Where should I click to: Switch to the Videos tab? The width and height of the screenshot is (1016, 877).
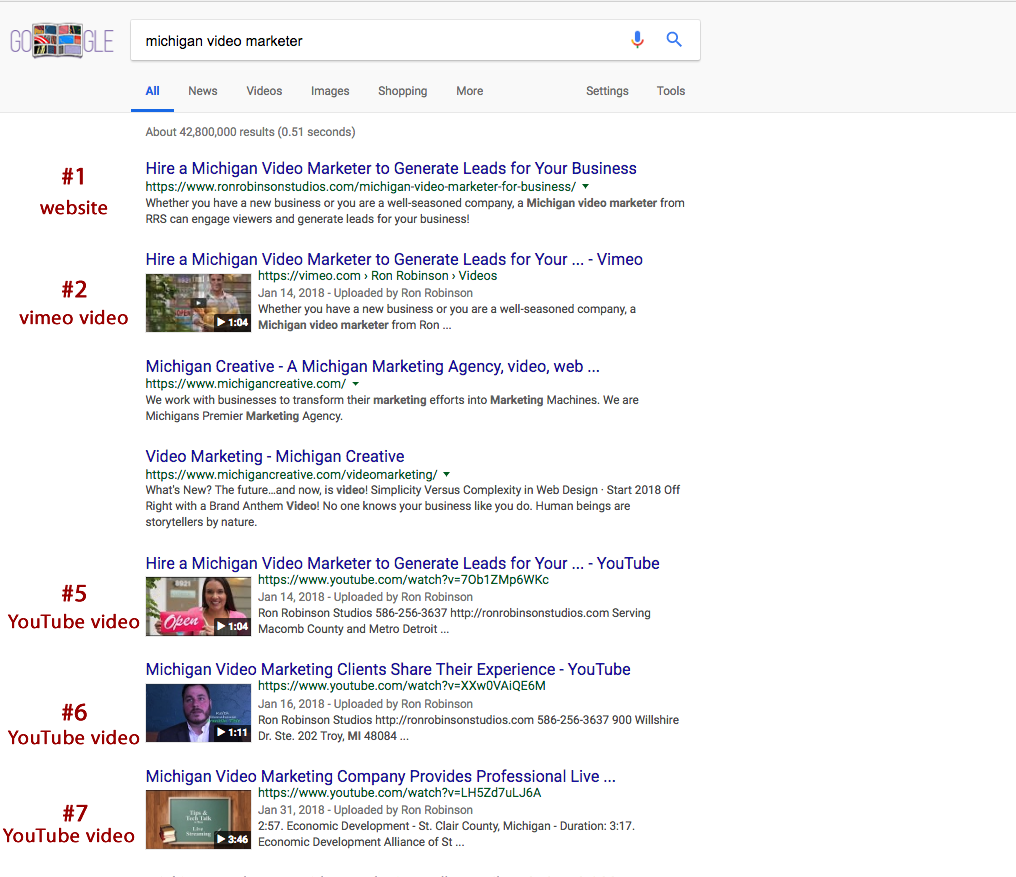264,91
